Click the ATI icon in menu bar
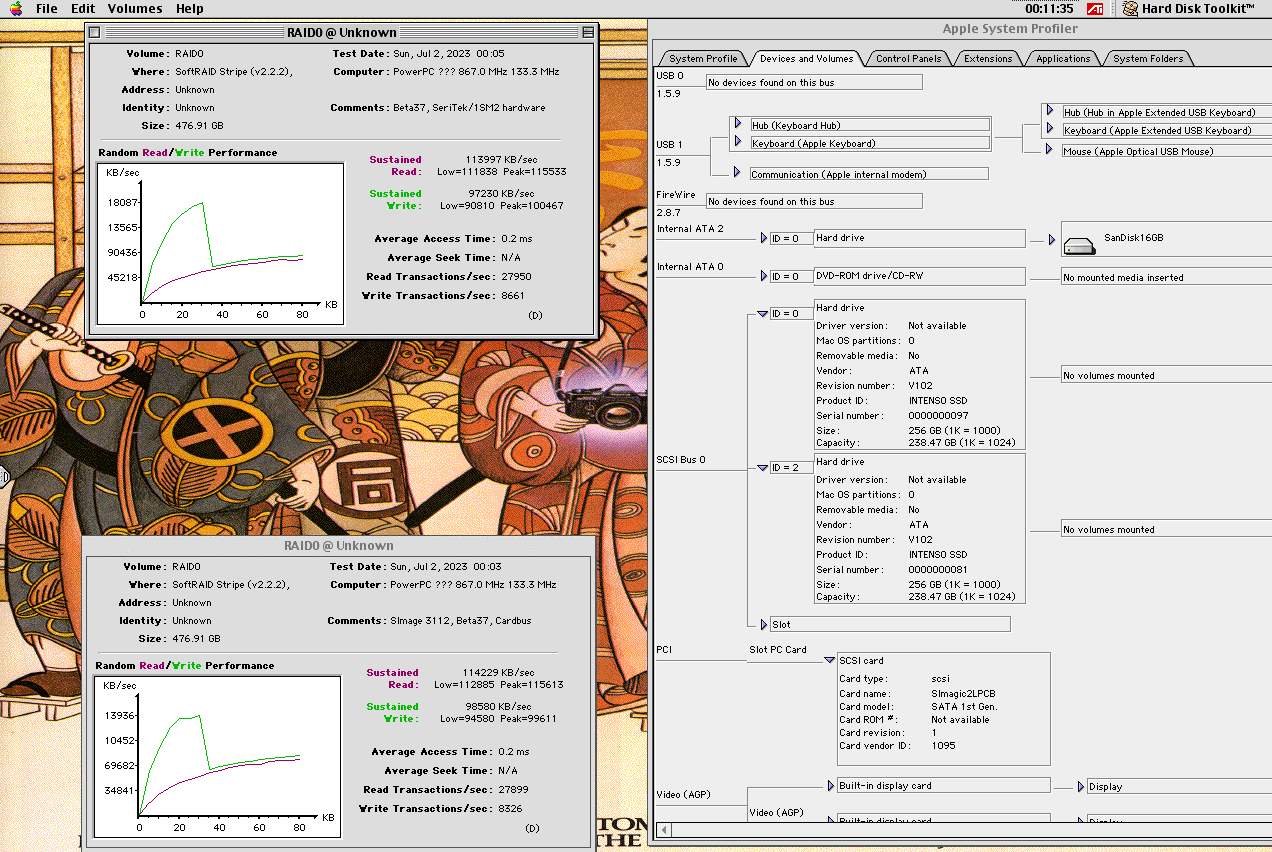Screen dimensions: 1272x852 click(x=1095, y=8)
